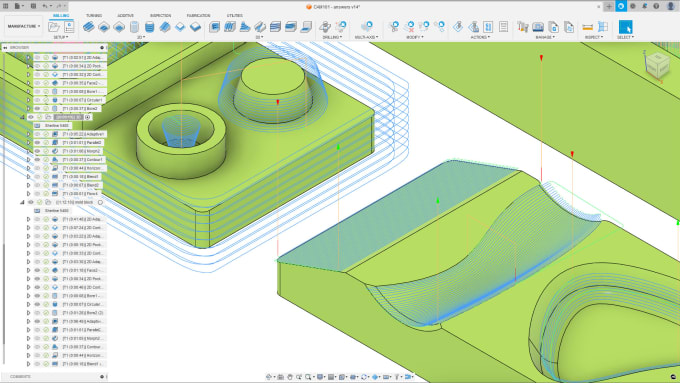Switch to the ADDITIVE tab
This screenshot has height=383, width=680.
126,16
